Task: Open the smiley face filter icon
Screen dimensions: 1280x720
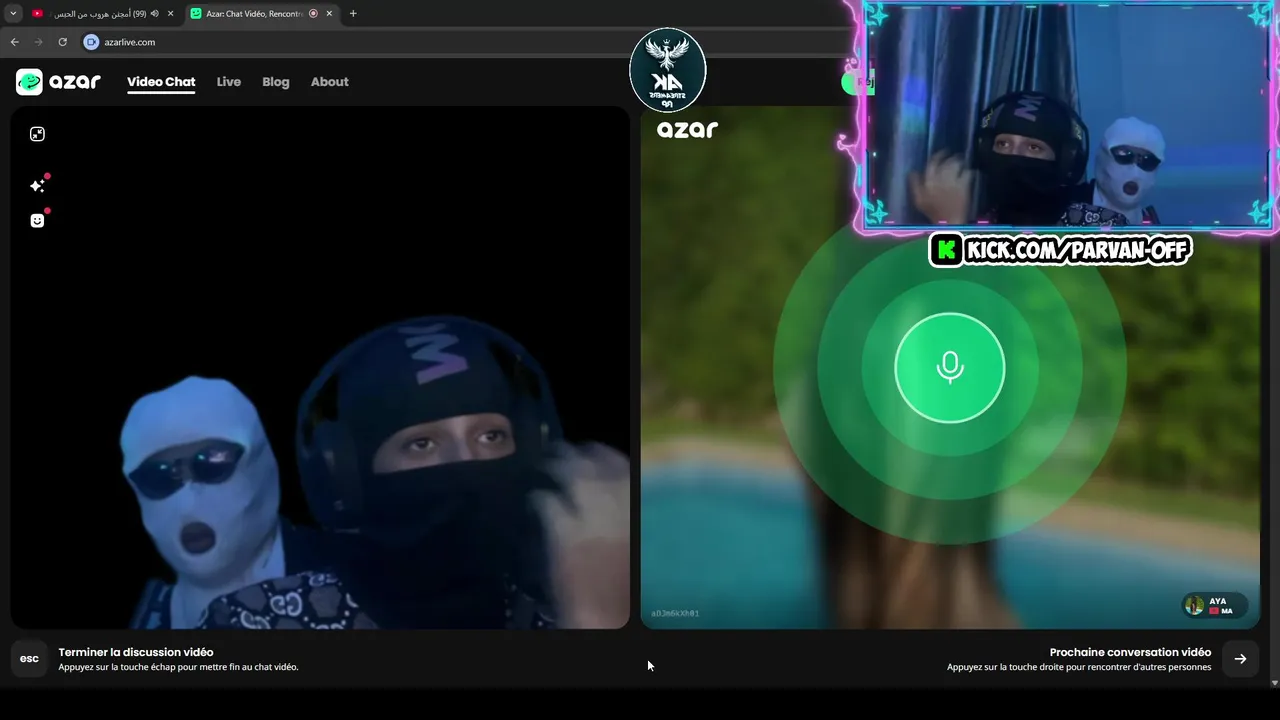Action: [37, 221]
